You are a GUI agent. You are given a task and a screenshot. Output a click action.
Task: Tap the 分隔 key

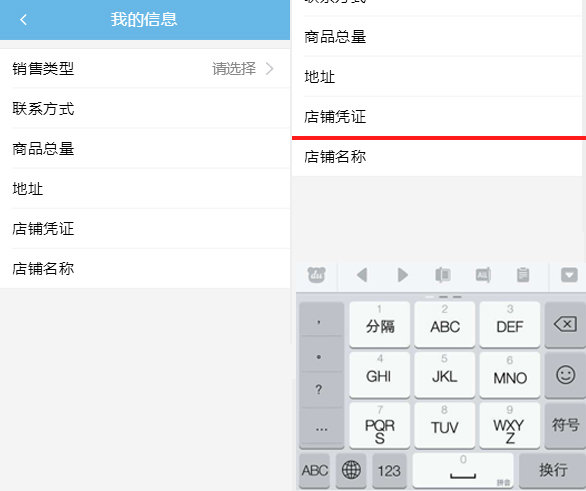coord(380,324)
